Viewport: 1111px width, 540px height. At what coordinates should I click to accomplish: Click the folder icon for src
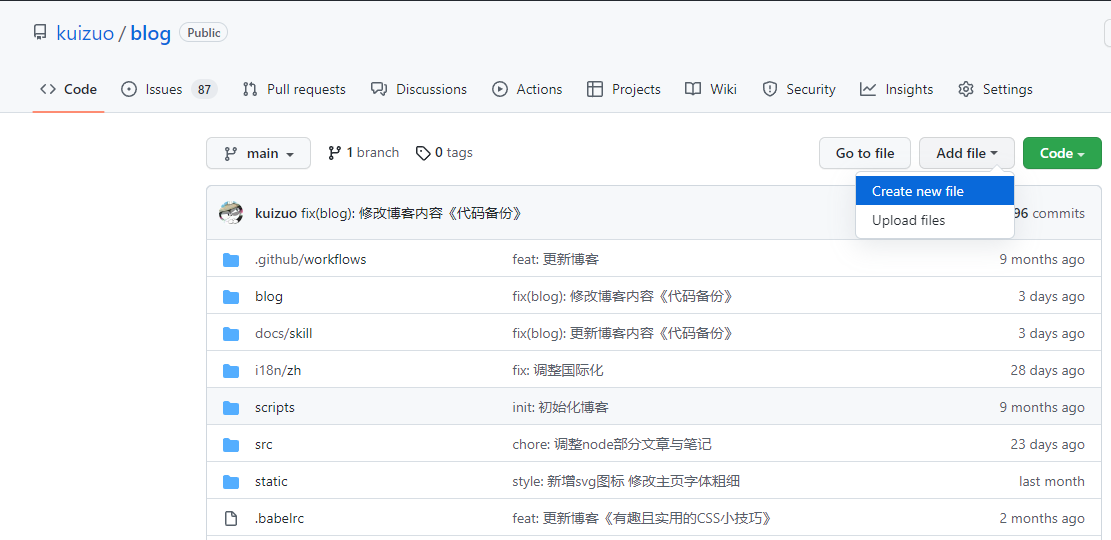[x=231, y=444]
